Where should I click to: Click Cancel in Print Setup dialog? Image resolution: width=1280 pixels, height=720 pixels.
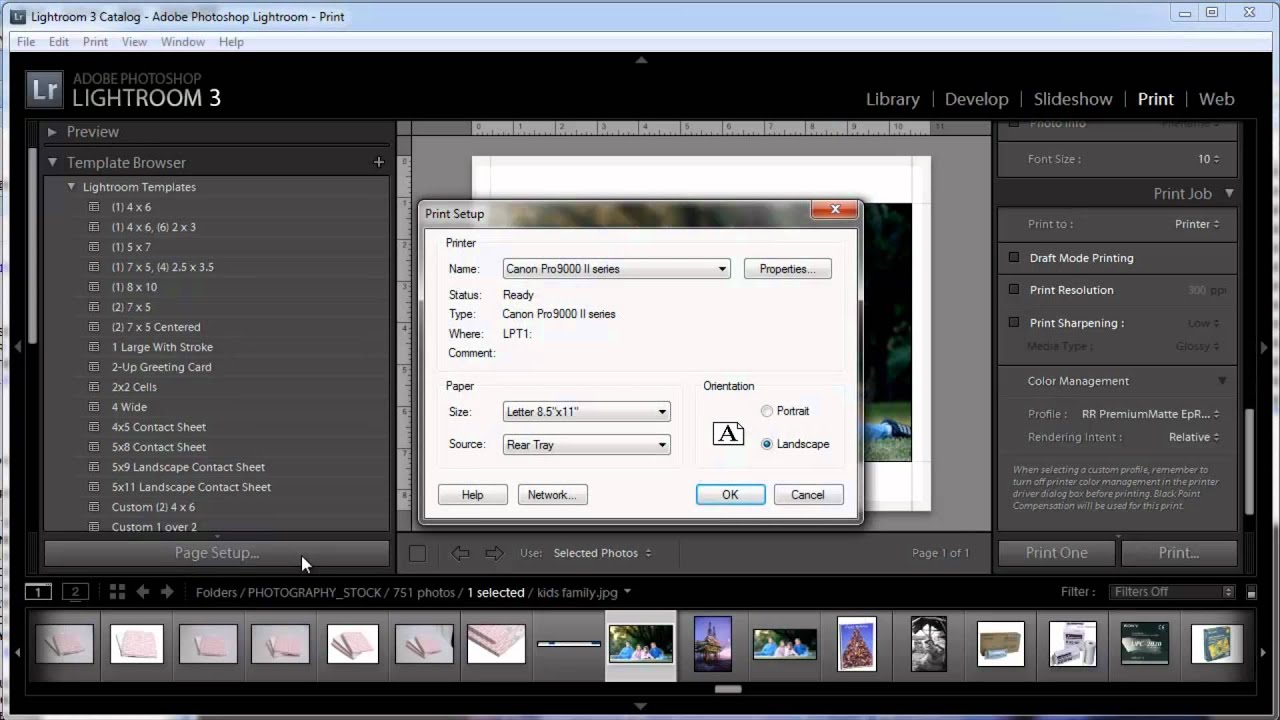pyautogui.click(x=807, y=495)
